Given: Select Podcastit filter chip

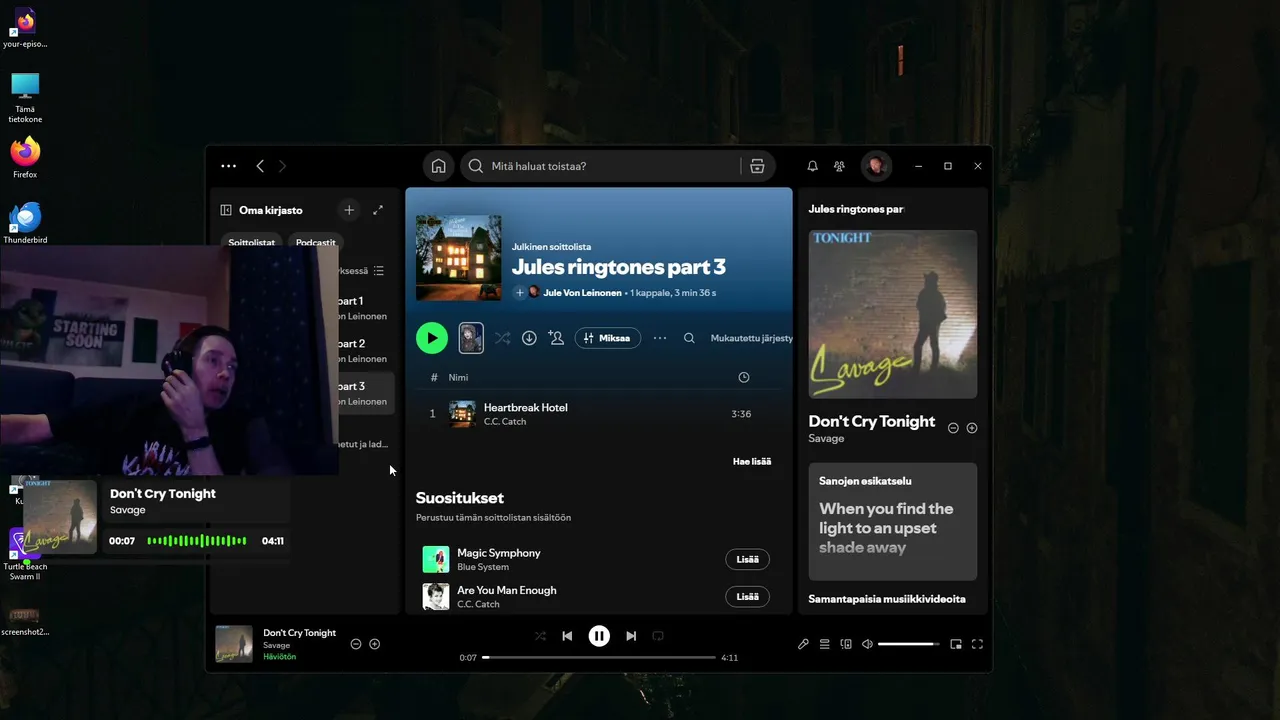Looking at the screenshot, I should coord(316,241).
